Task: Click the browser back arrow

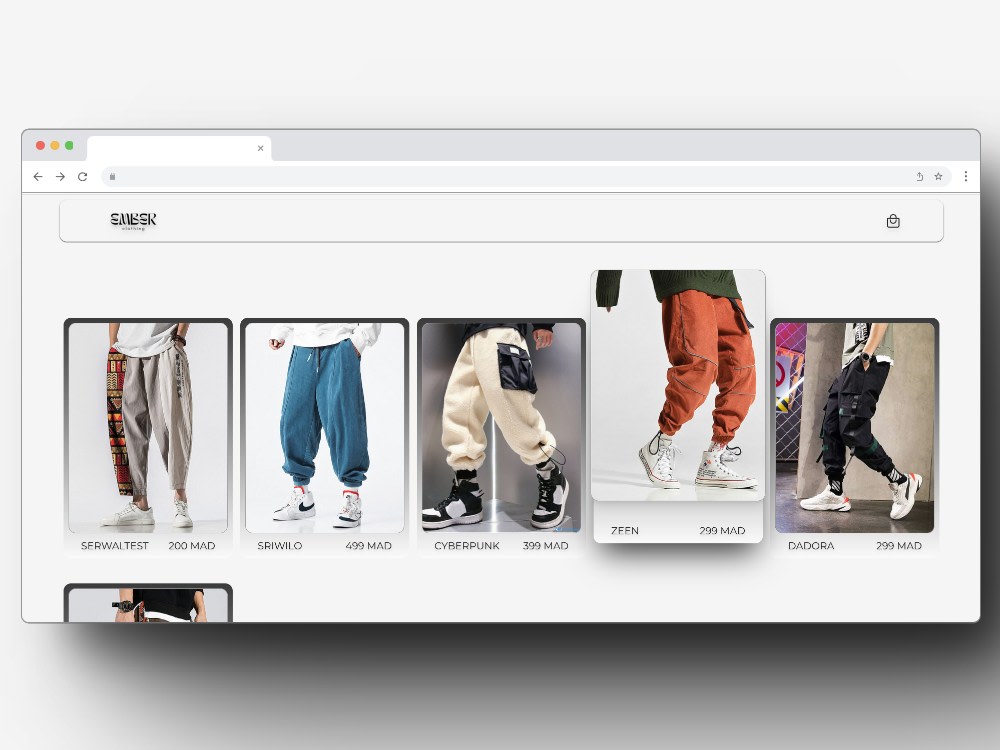Action: point(38,176)
